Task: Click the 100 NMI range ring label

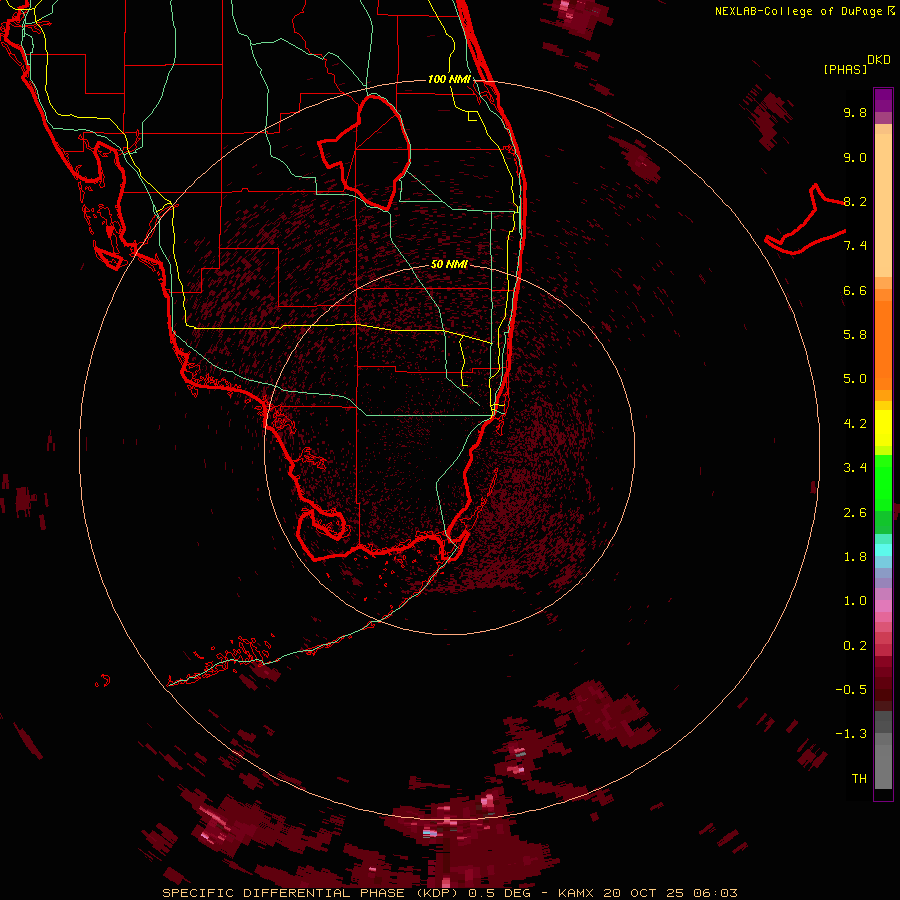Action: [449, 79]
